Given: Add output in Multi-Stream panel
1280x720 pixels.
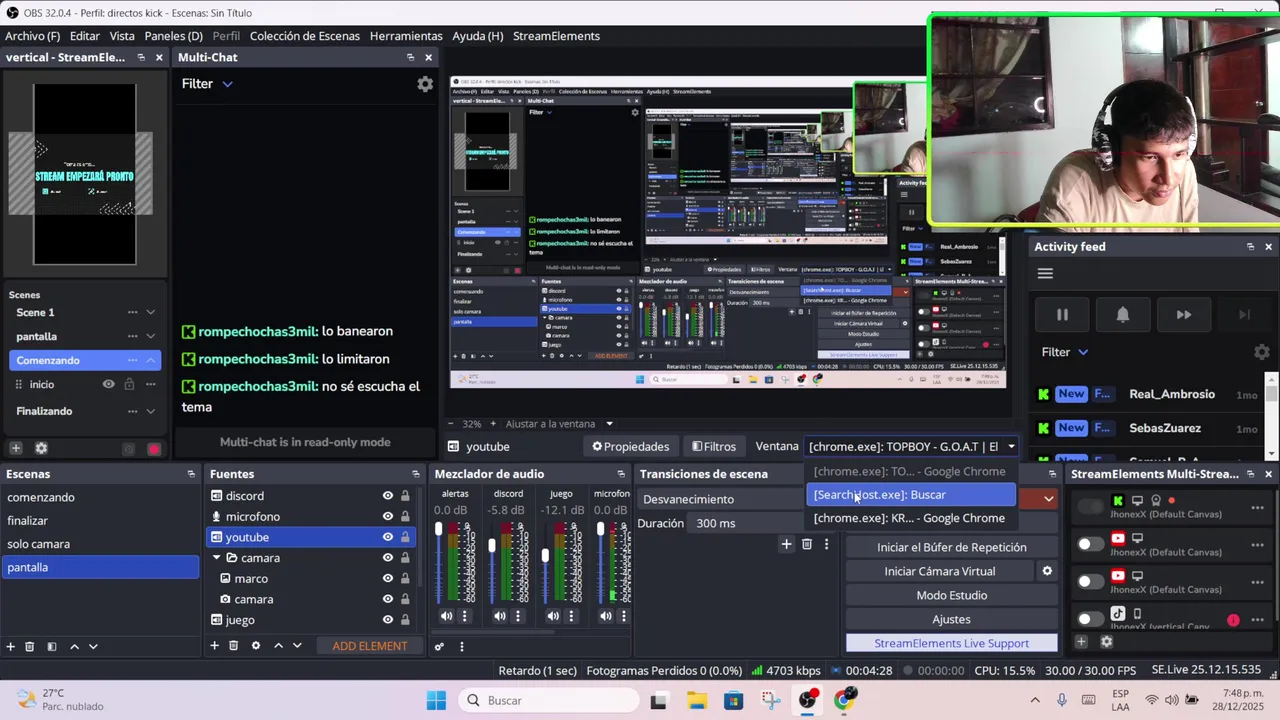Looking at the screenshot, I should click(x=1081, y=642).
